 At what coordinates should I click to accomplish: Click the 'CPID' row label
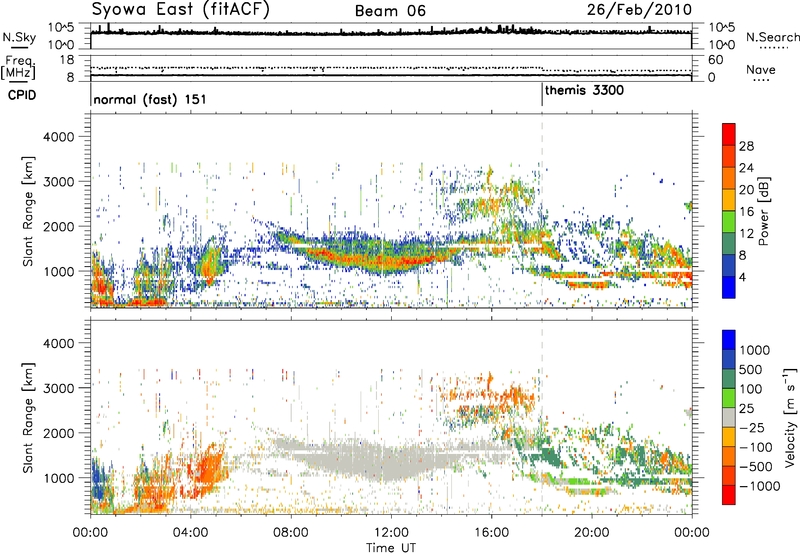[22, 95]
